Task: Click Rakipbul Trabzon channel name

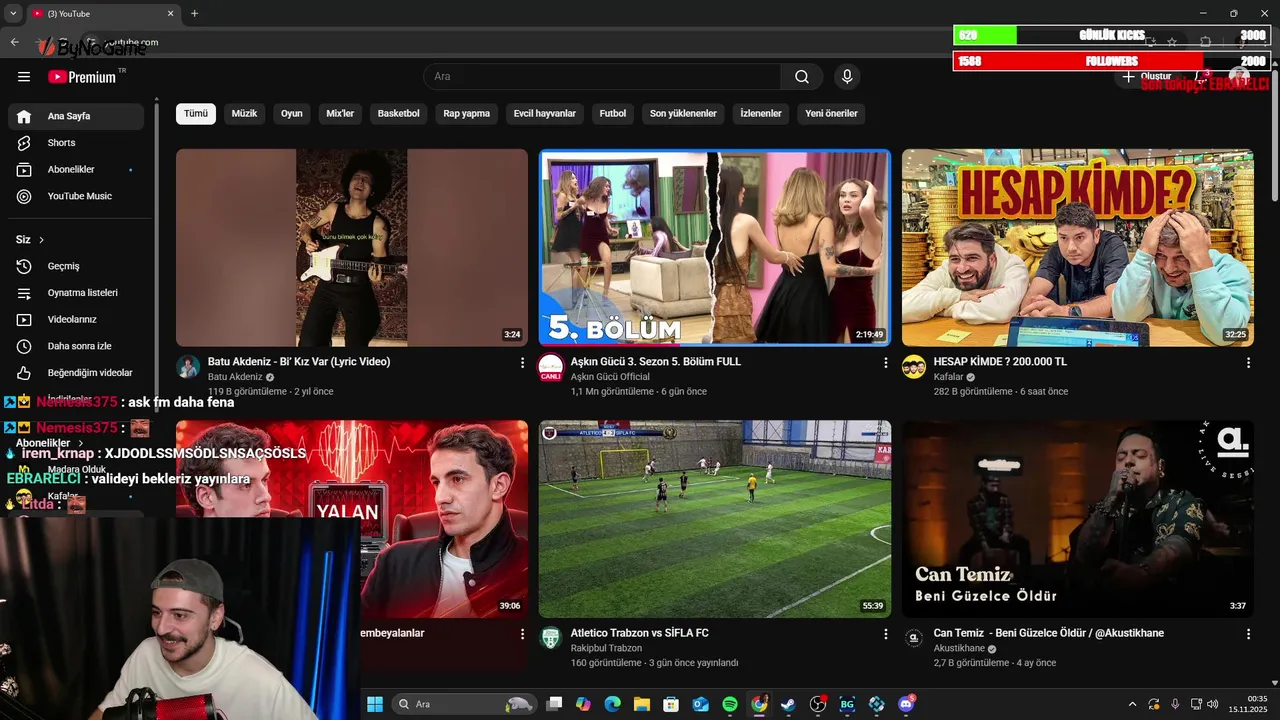Action: (x=606, y=648)
